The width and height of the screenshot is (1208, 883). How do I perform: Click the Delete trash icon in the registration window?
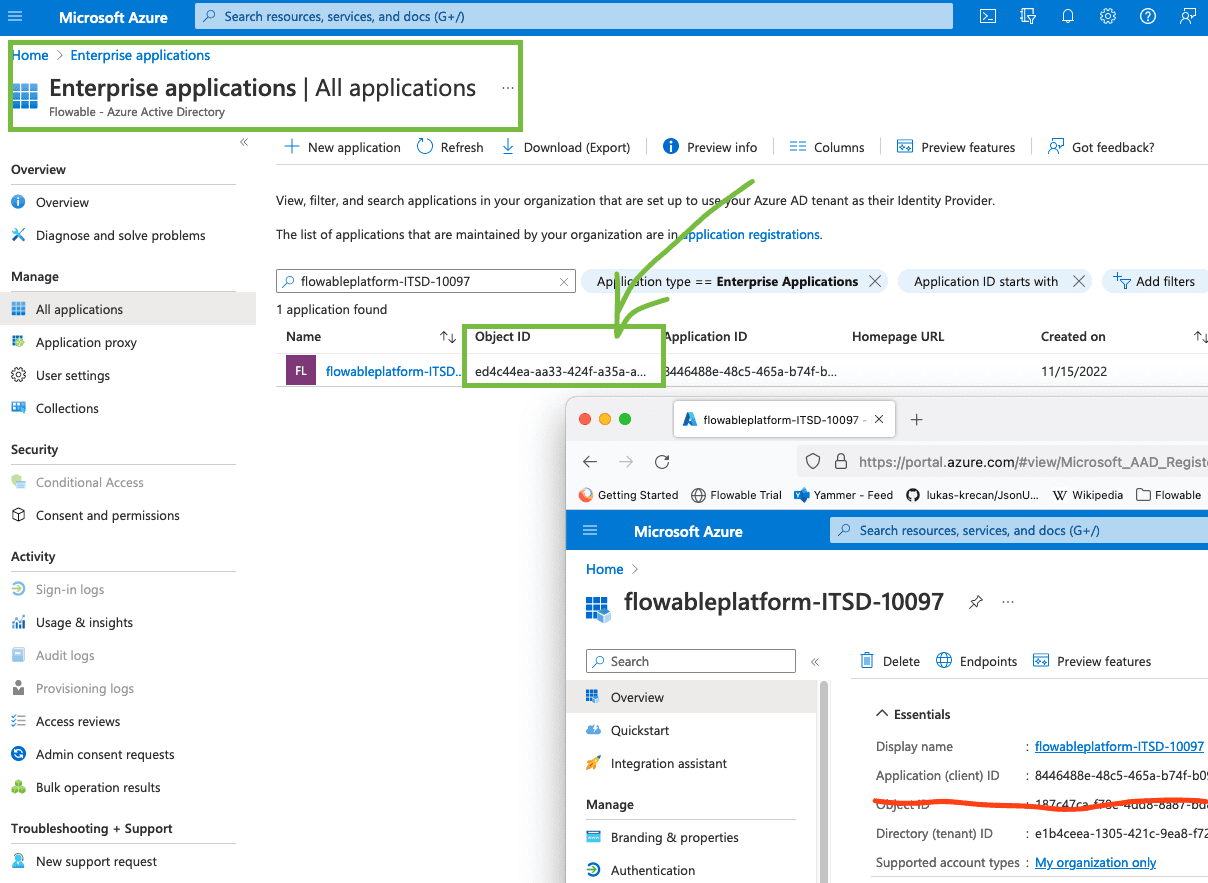tap(866, 661)
